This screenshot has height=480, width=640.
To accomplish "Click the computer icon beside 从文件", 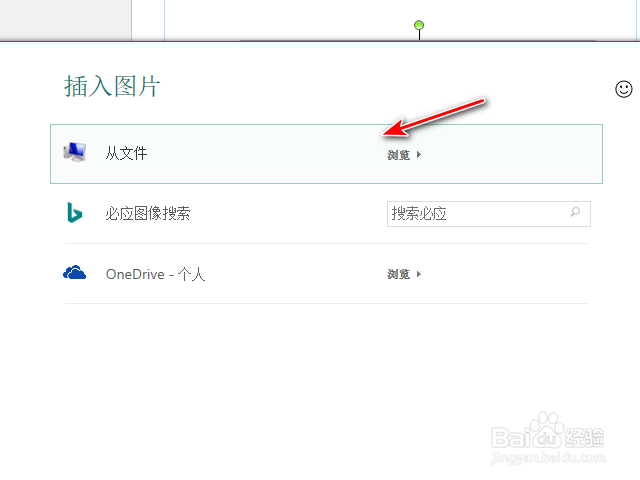I will [x=75, y=152].
